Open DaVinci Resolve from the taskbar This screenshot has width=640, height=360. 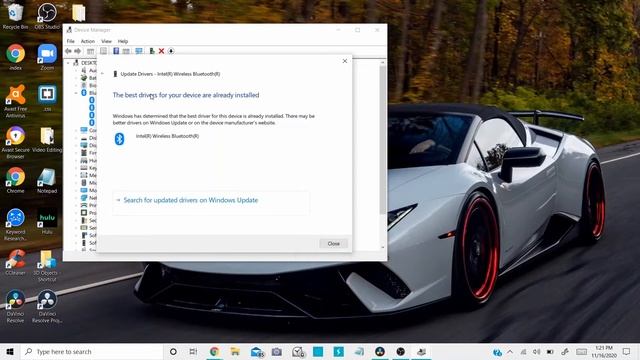tap(380, 351)
